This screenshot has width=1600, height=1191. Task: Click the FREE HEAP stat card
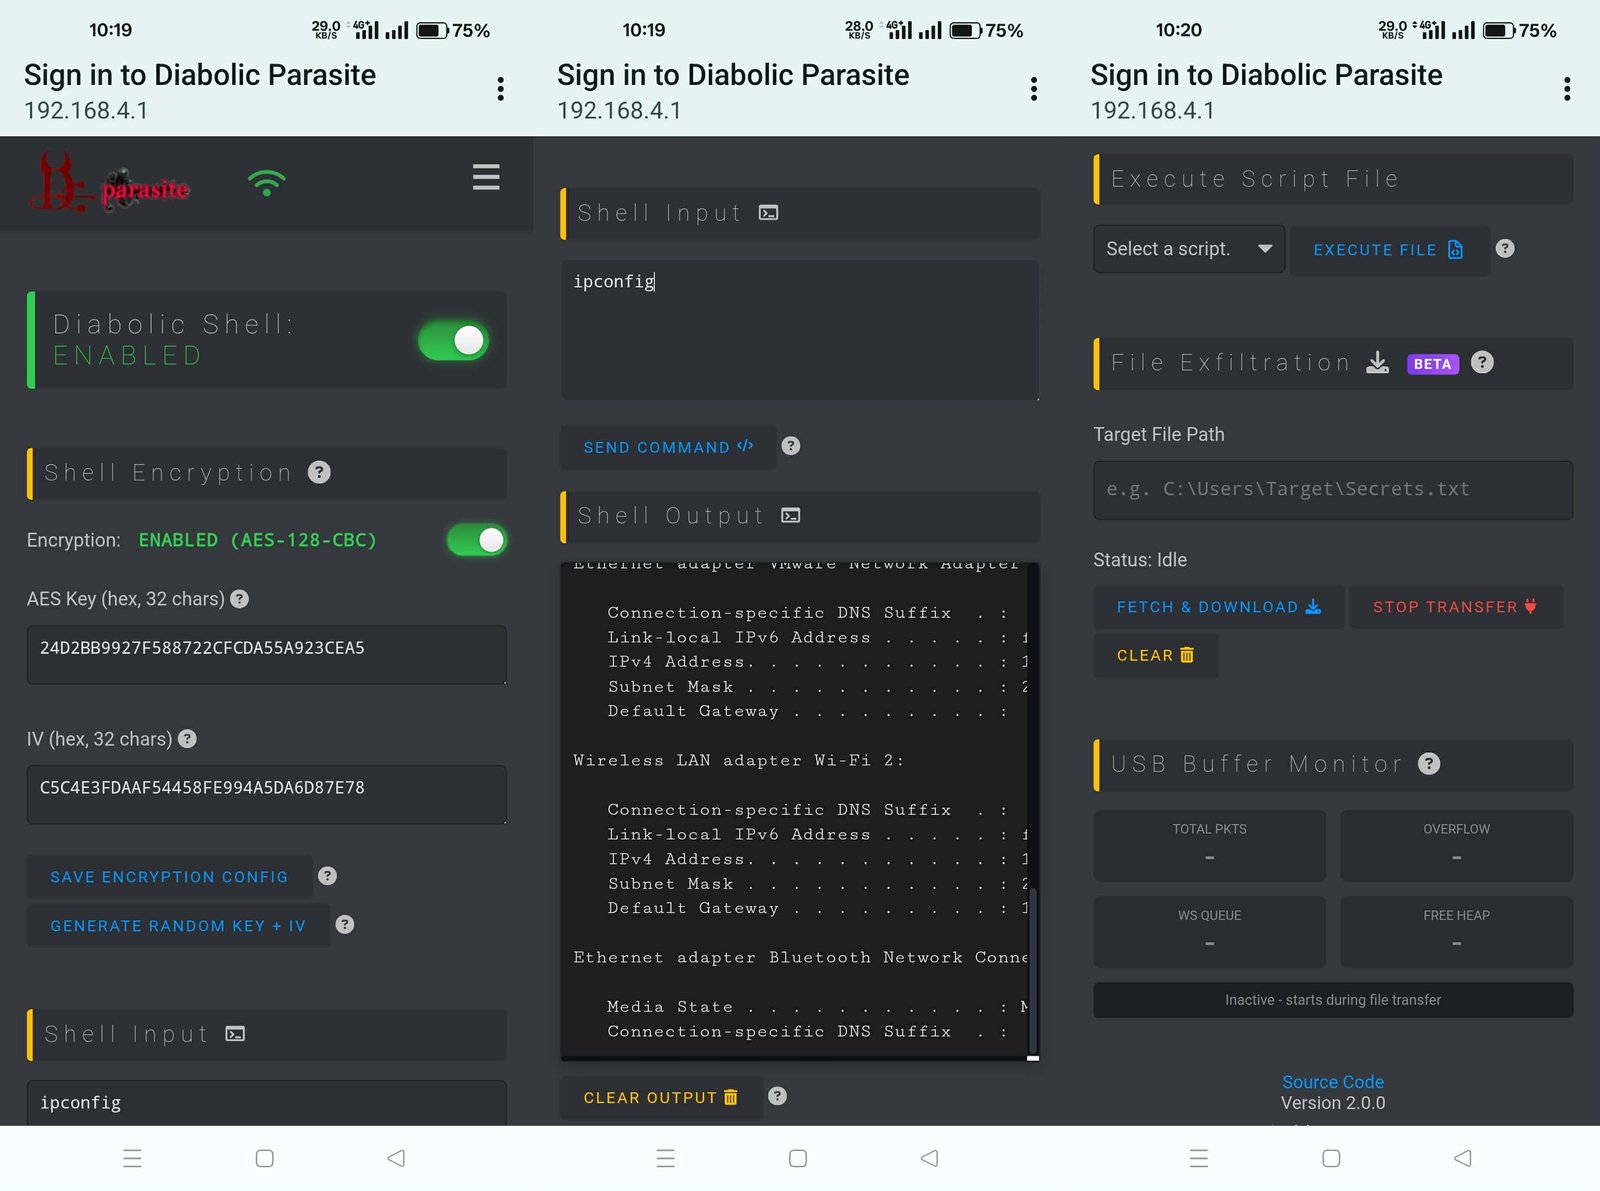tap(1457, 932)
